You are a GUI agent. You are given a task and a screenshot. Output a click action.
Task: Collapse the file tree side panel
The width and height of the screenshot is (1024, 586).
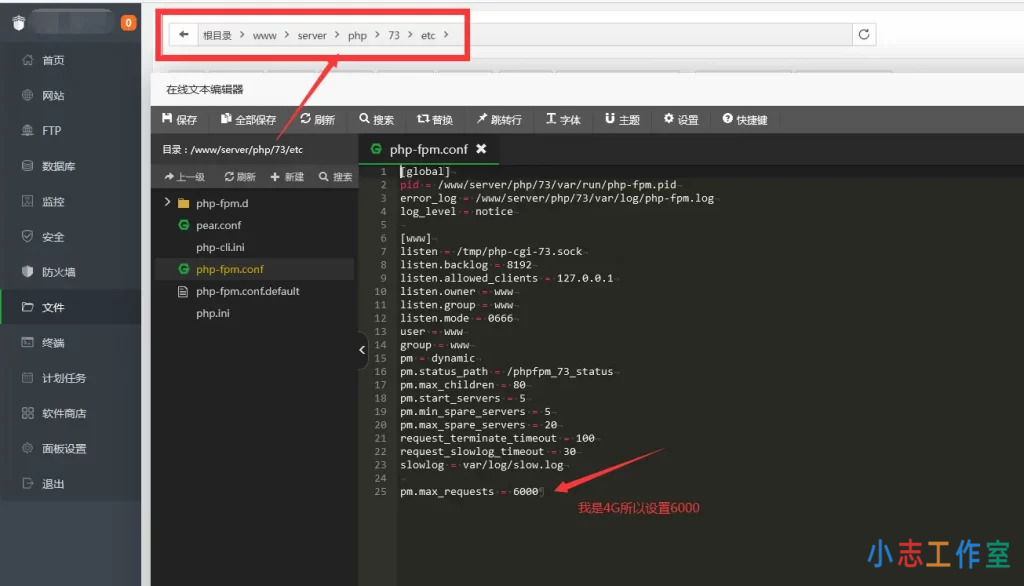coord(362,350)
